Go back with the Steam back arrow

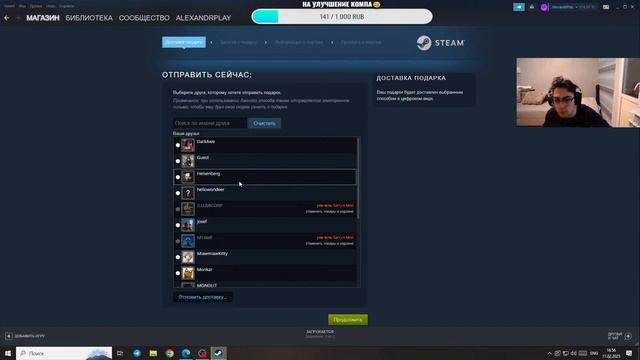pyautogui.click(x=7, y=18)
